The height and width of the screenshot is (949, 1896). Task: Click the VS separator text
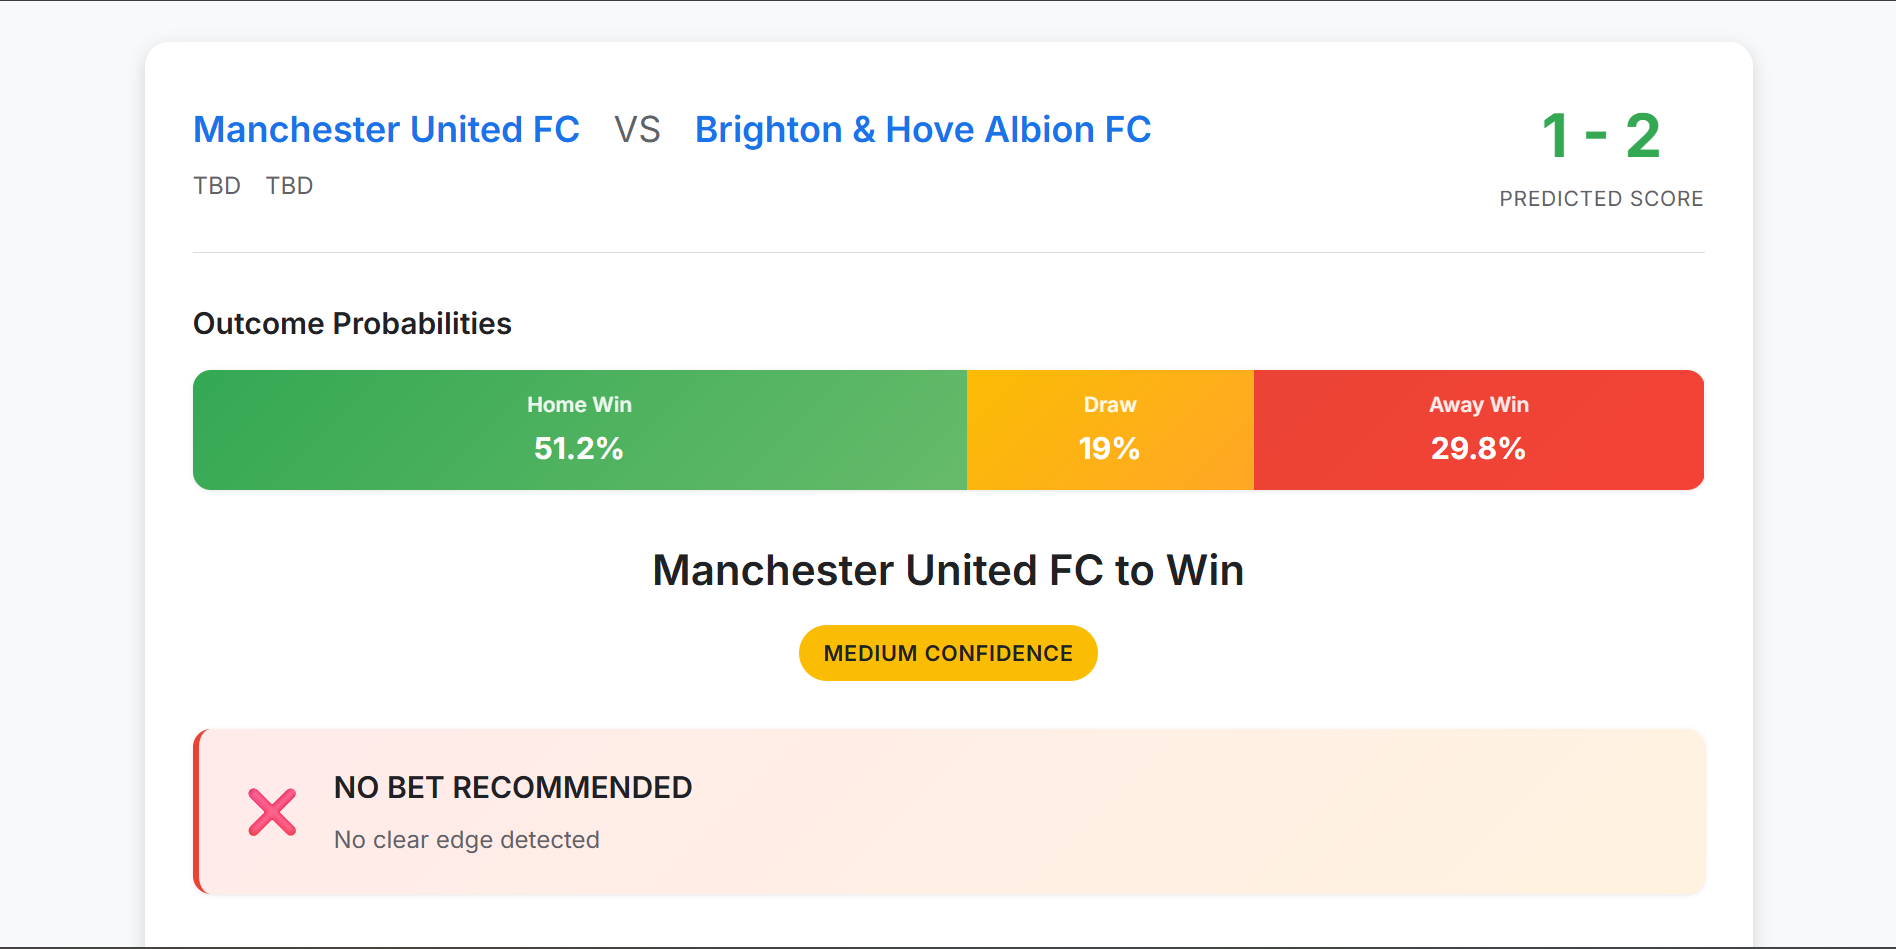[x=637, y=129]
